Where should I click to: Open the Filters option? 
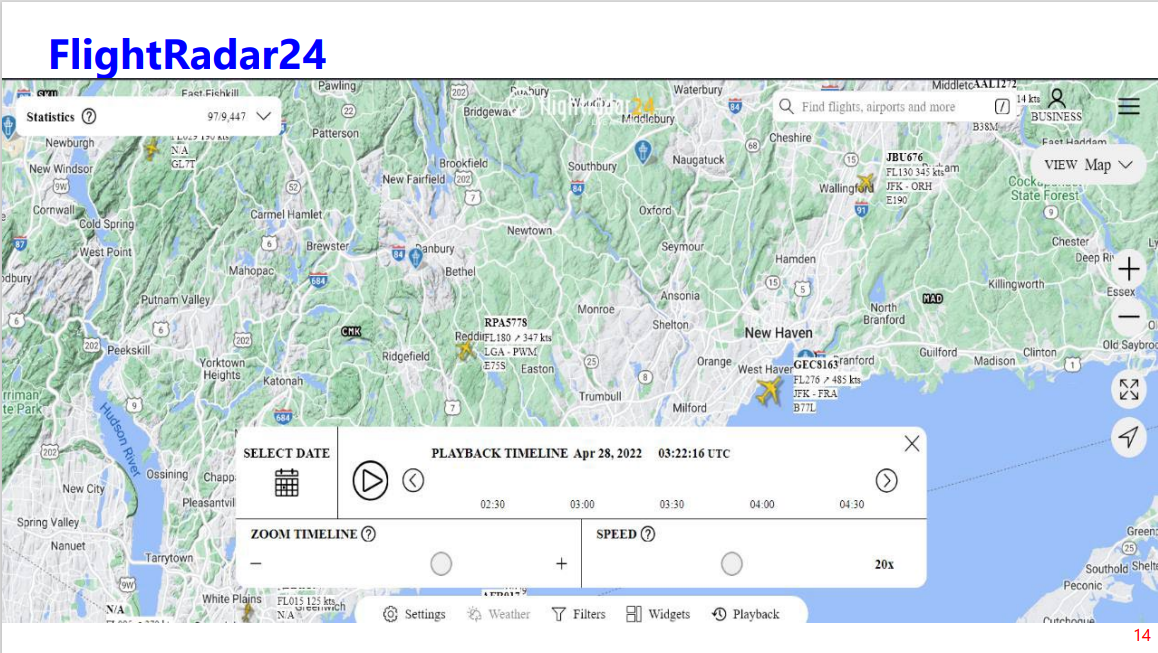[x=579, y=614]
